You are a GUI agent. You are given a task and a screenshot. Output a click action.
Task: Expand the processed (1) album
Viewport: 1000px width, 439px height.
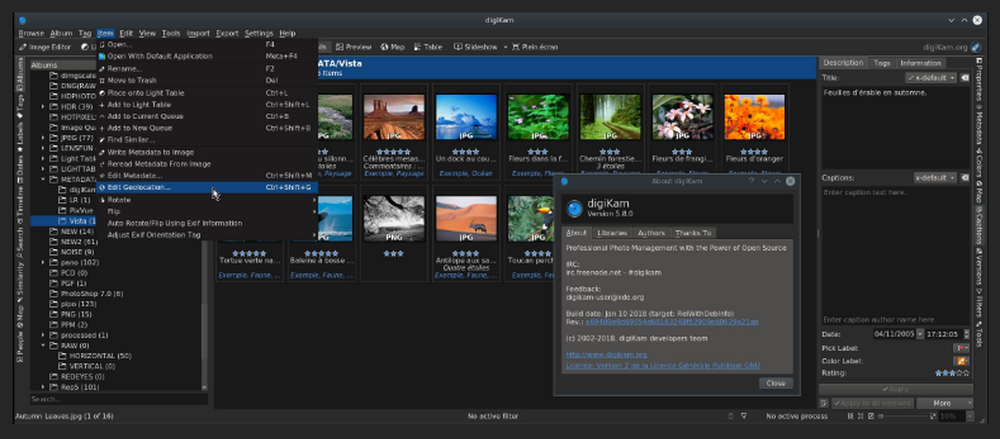(x=43, y=335)
